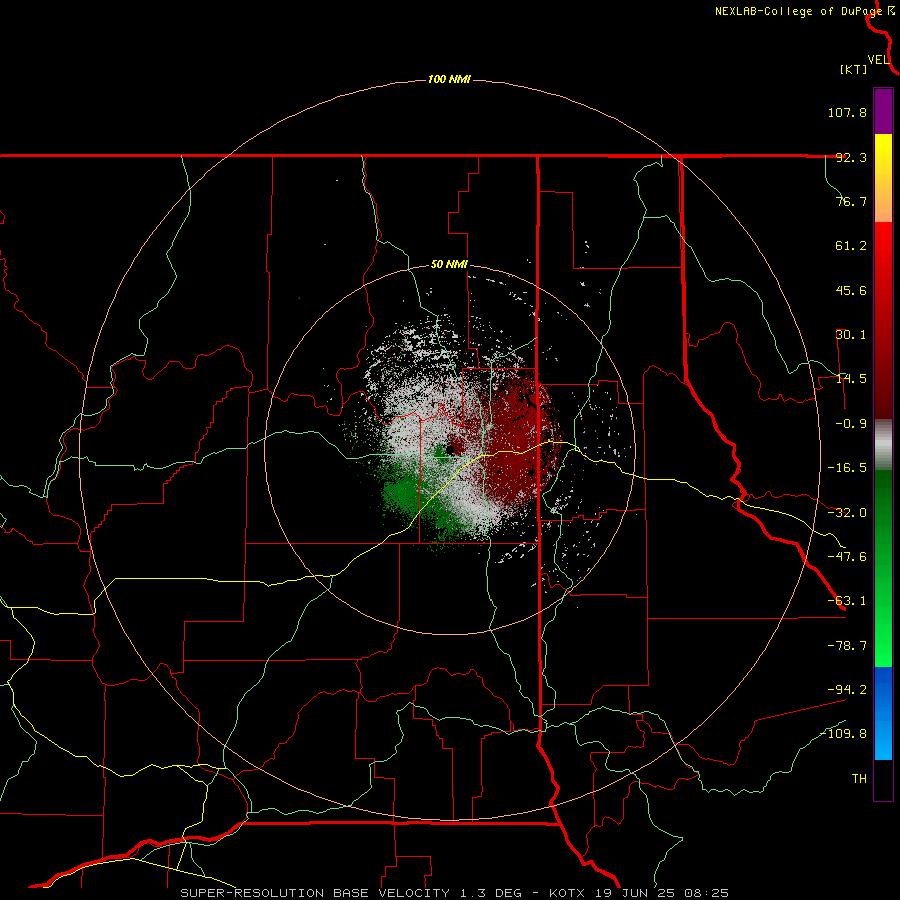Pick the blue segment of velocity color bar

tap(883, 713)
